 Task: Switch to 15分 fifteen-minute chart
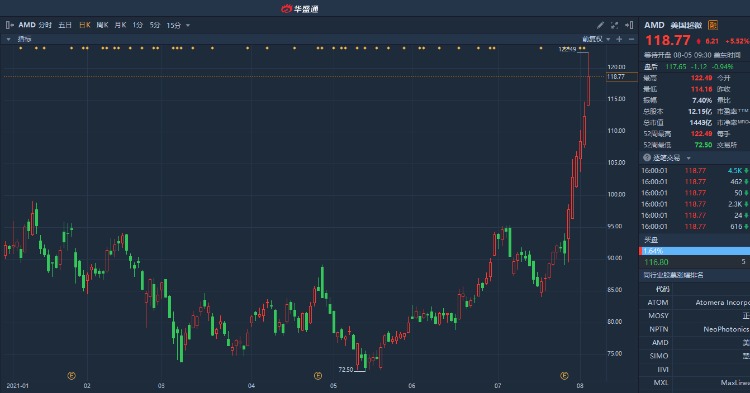click(174, 25)
